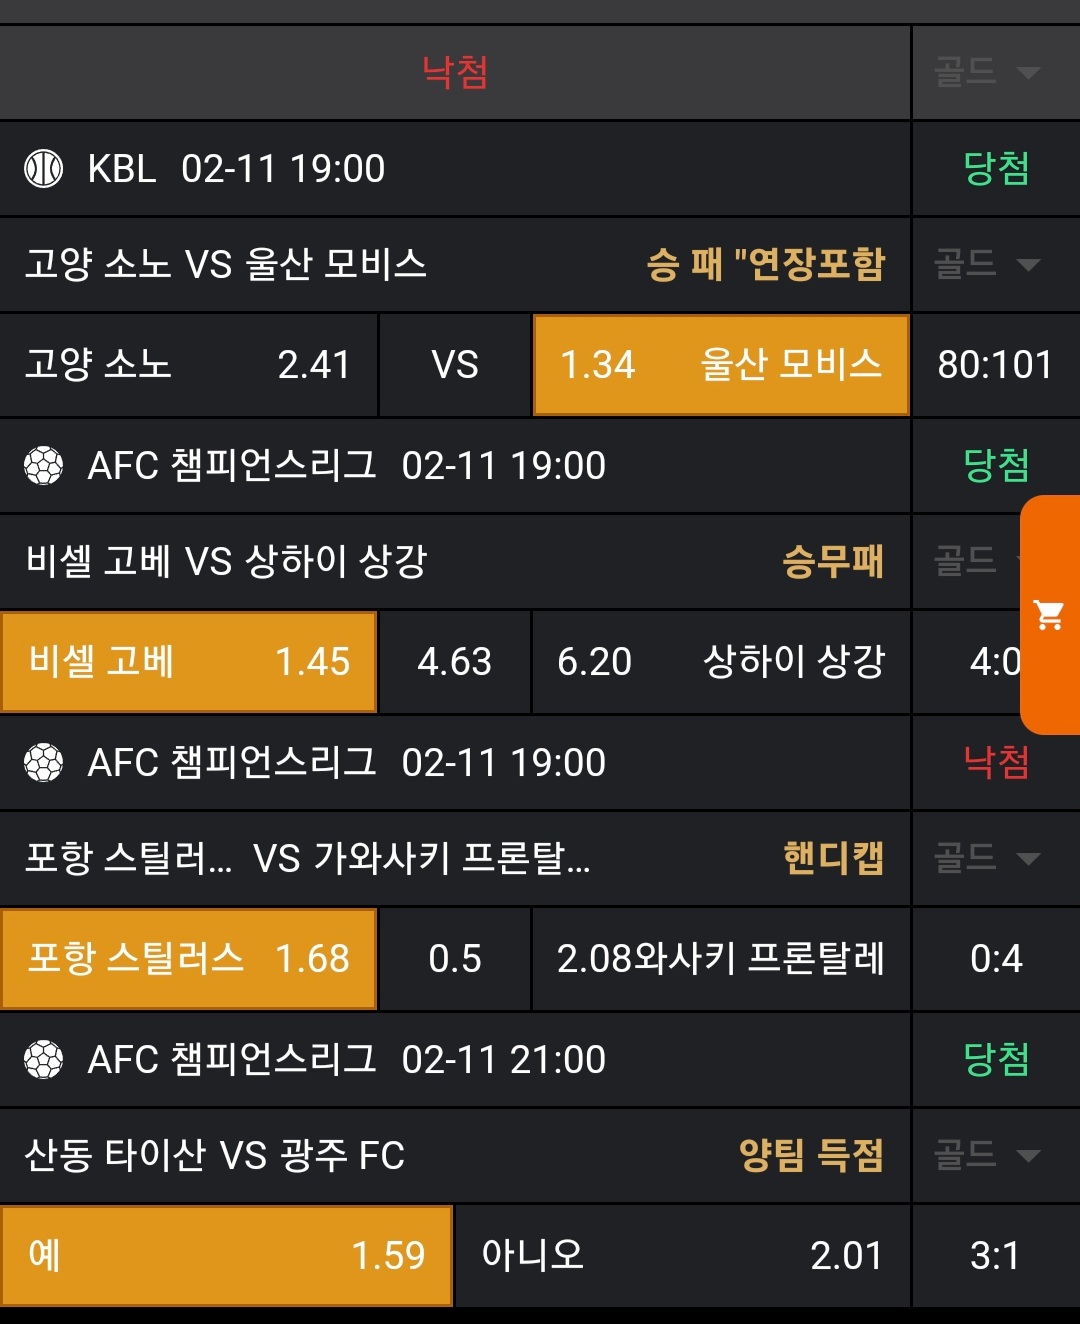Click the soccer ball icon for Shandong Taishan match

click(x=44, y=1059)
